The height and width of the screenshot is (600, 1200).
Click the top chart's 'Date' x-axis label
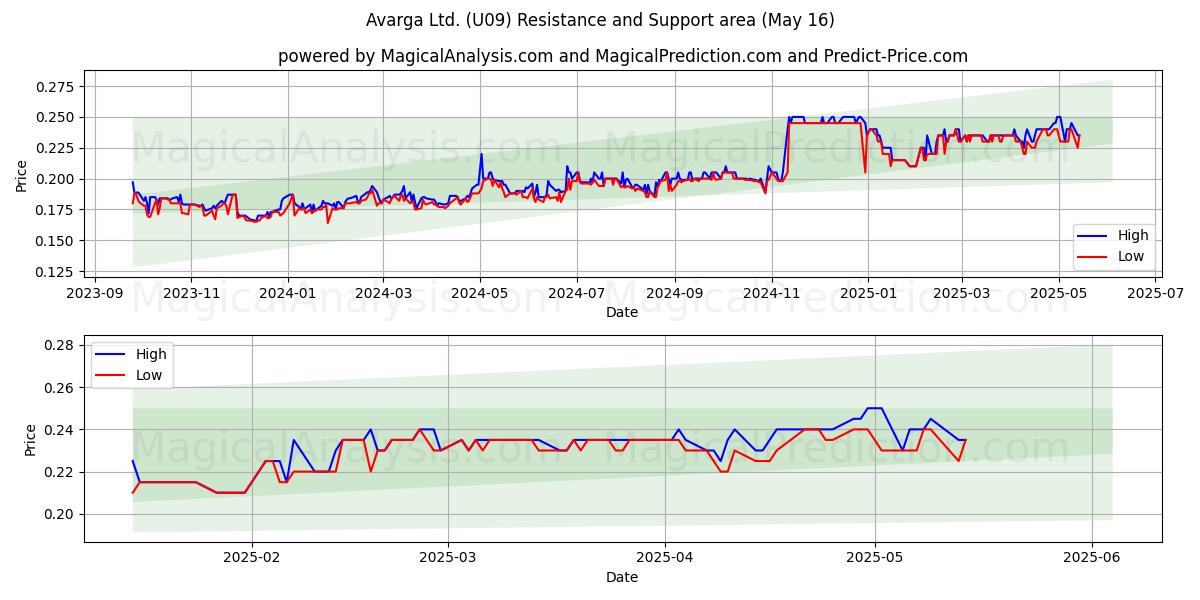(x=622, y=313)
